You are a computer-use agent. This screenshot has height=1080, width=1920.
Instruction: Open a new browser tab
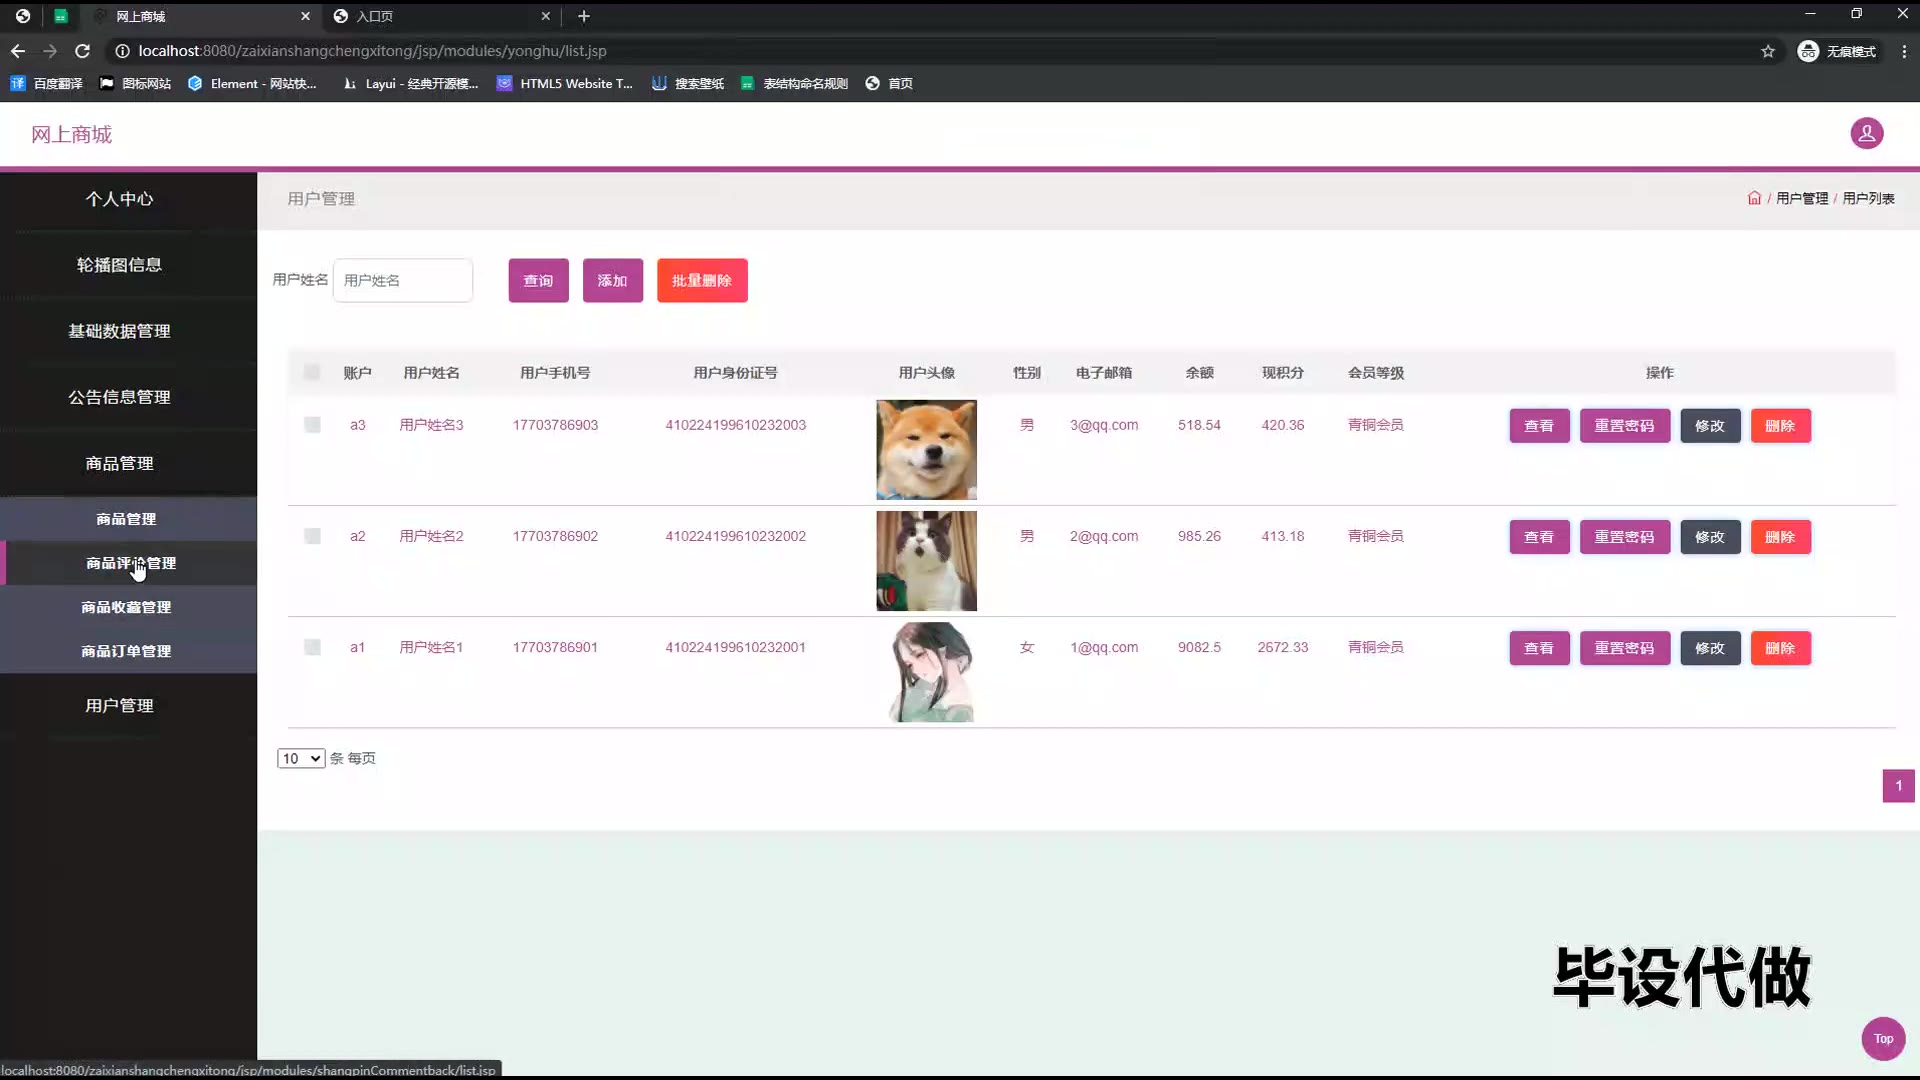pyautogui.click(x=584, y=16)
